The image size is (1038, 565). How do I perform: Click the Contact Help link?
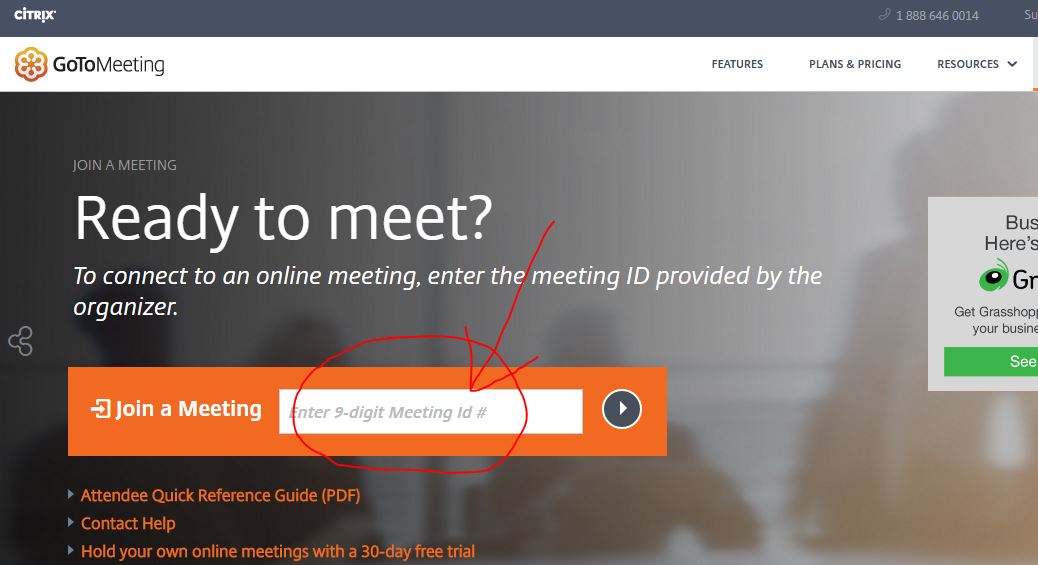(x=128, y=523)
